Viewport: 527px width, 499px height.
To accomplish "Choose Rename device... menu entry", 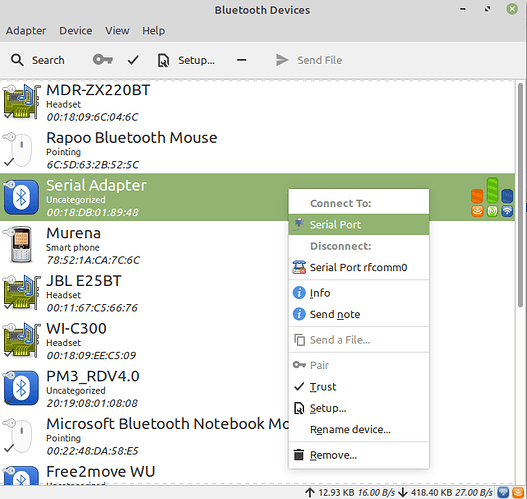I will pos(359,430).
